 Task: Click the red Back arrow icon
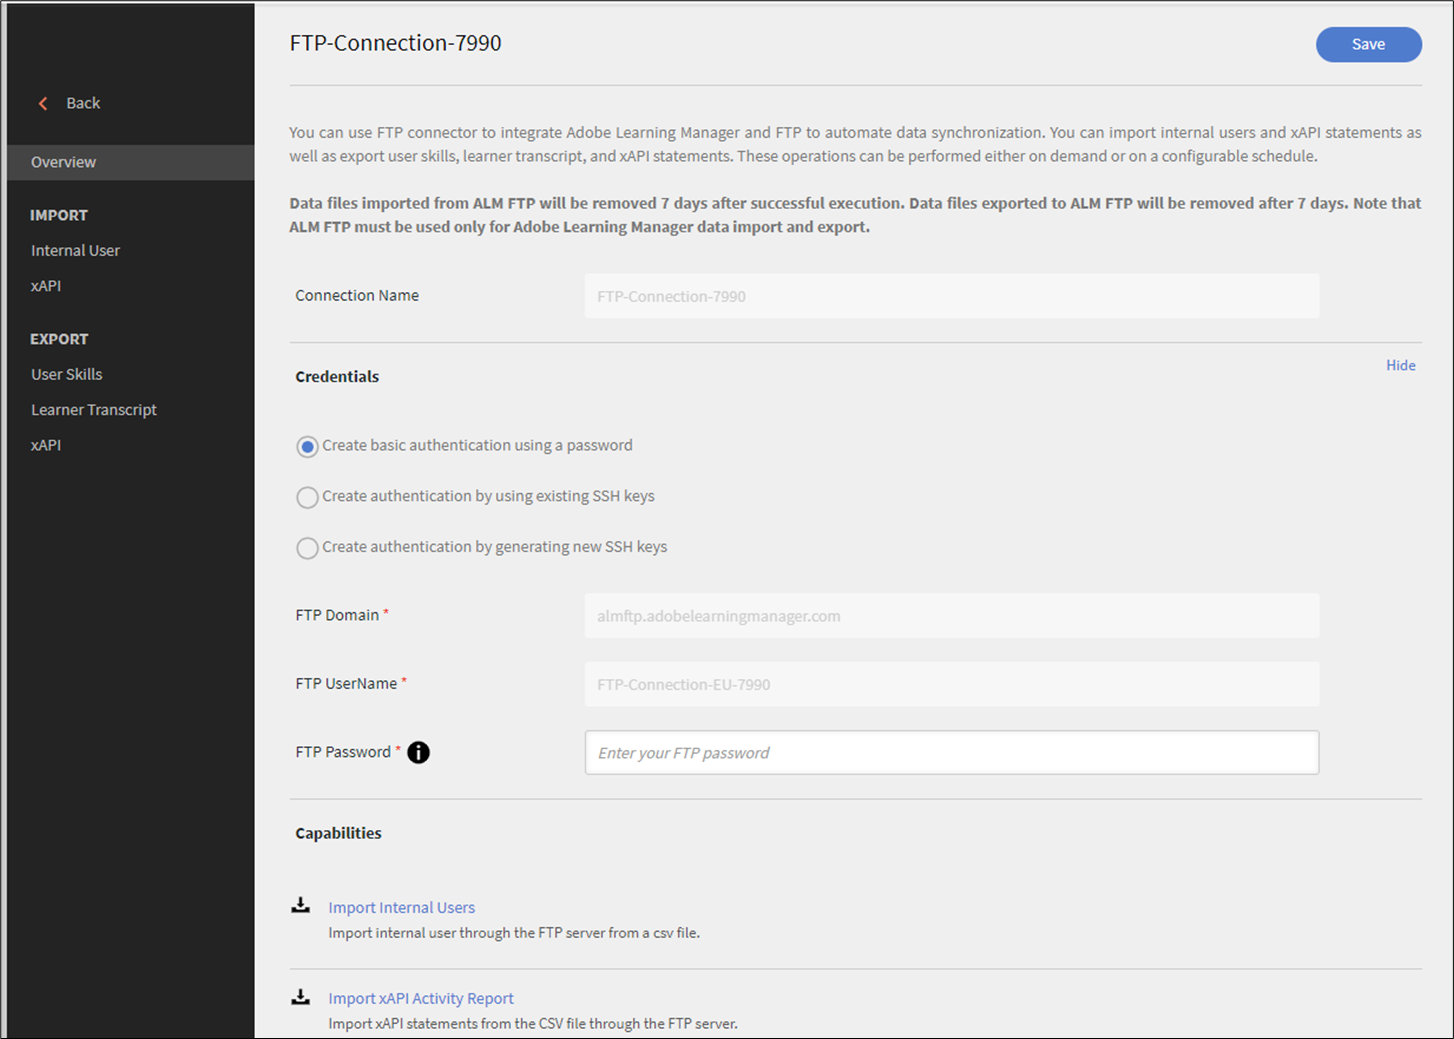(x=43, y=103)
